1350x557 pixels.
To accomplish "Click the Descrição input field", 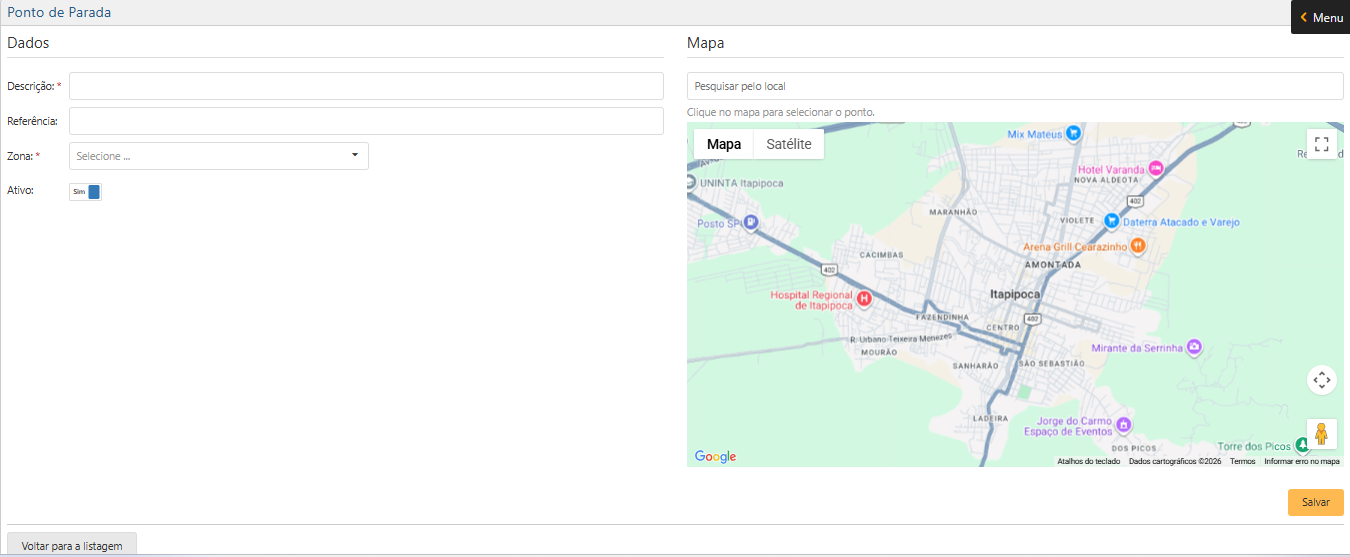I will (366, 86).
